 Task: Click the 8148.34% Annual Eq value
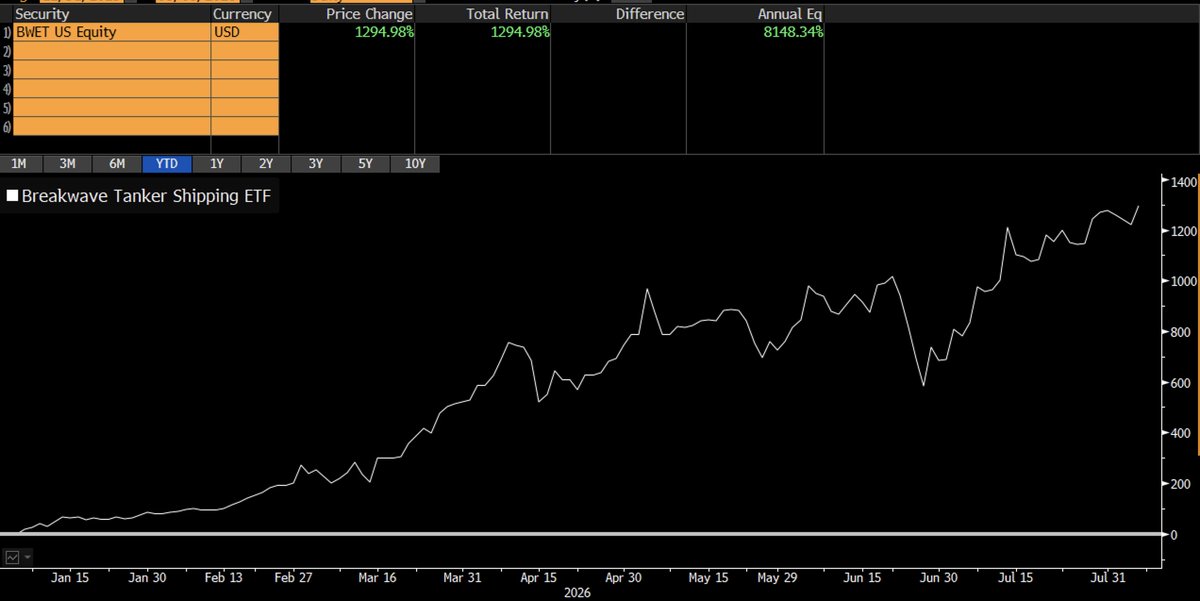tap(791, 32)
